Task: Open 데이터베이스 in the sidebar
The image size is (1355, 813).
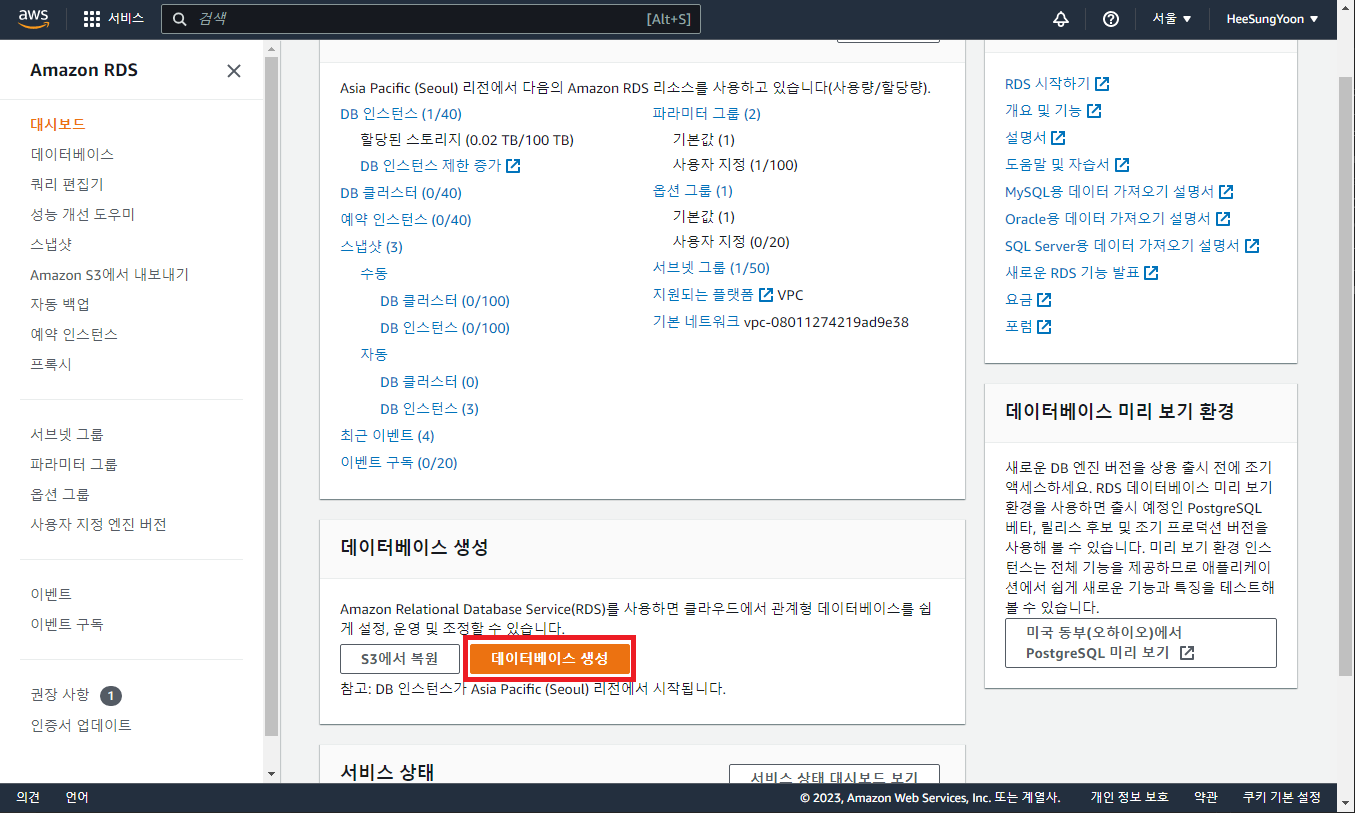Action: (x=72, y=154)
